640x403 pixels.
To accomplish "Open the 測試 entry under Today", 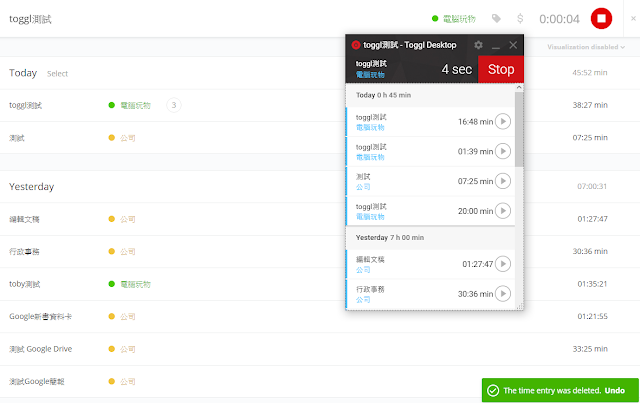I will (x=17, y=138).
